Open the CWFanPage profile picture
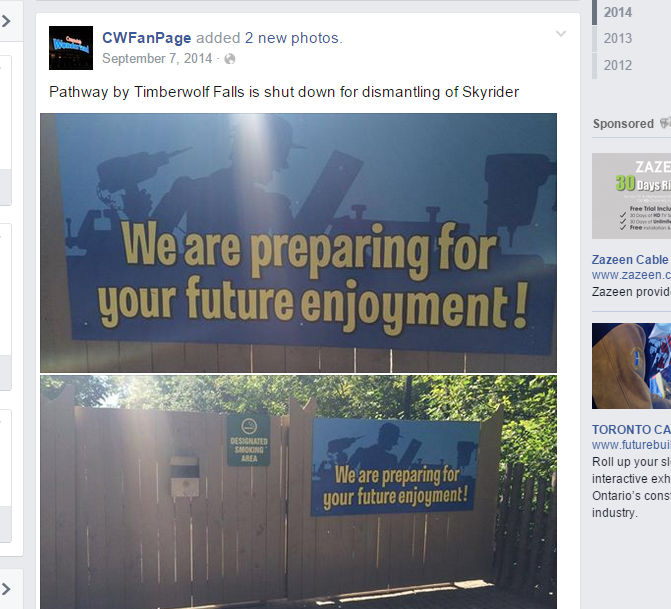Image resolution: width=671 pixels, height=609 pixels. pyautogui.click(x=71, y=48)
